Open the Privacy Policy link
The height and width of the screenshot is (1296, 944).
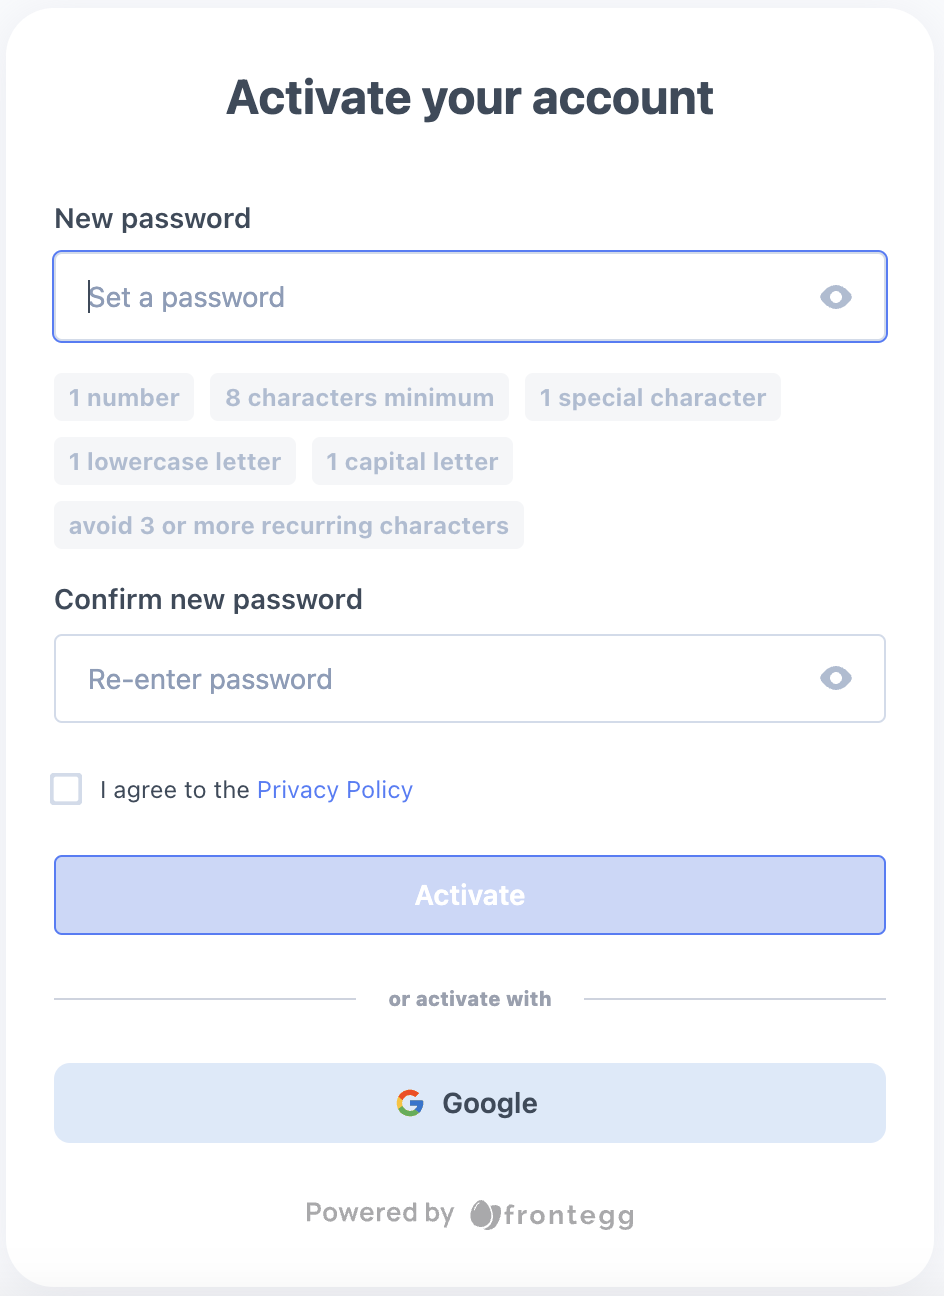point(334,790)
